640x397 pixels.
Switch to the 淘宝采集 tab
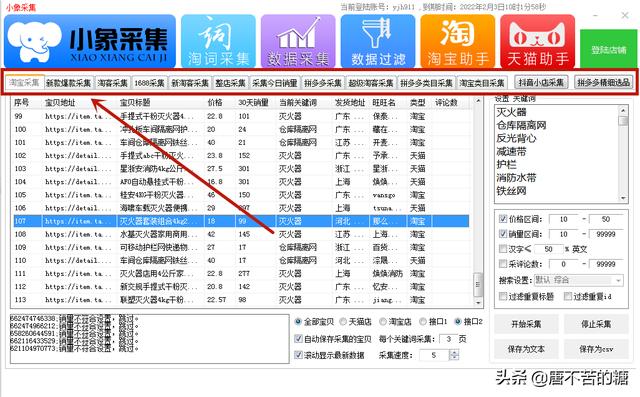24,82
